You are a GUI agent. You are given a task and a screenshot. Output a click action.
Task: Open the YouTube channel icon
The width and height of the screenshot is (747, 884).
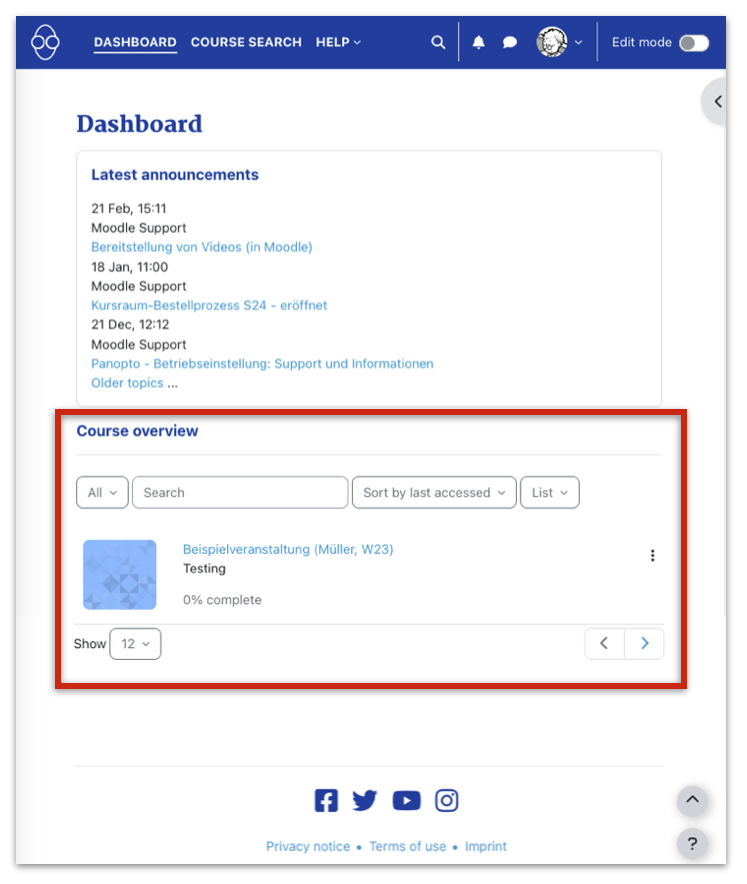[406, 800]
